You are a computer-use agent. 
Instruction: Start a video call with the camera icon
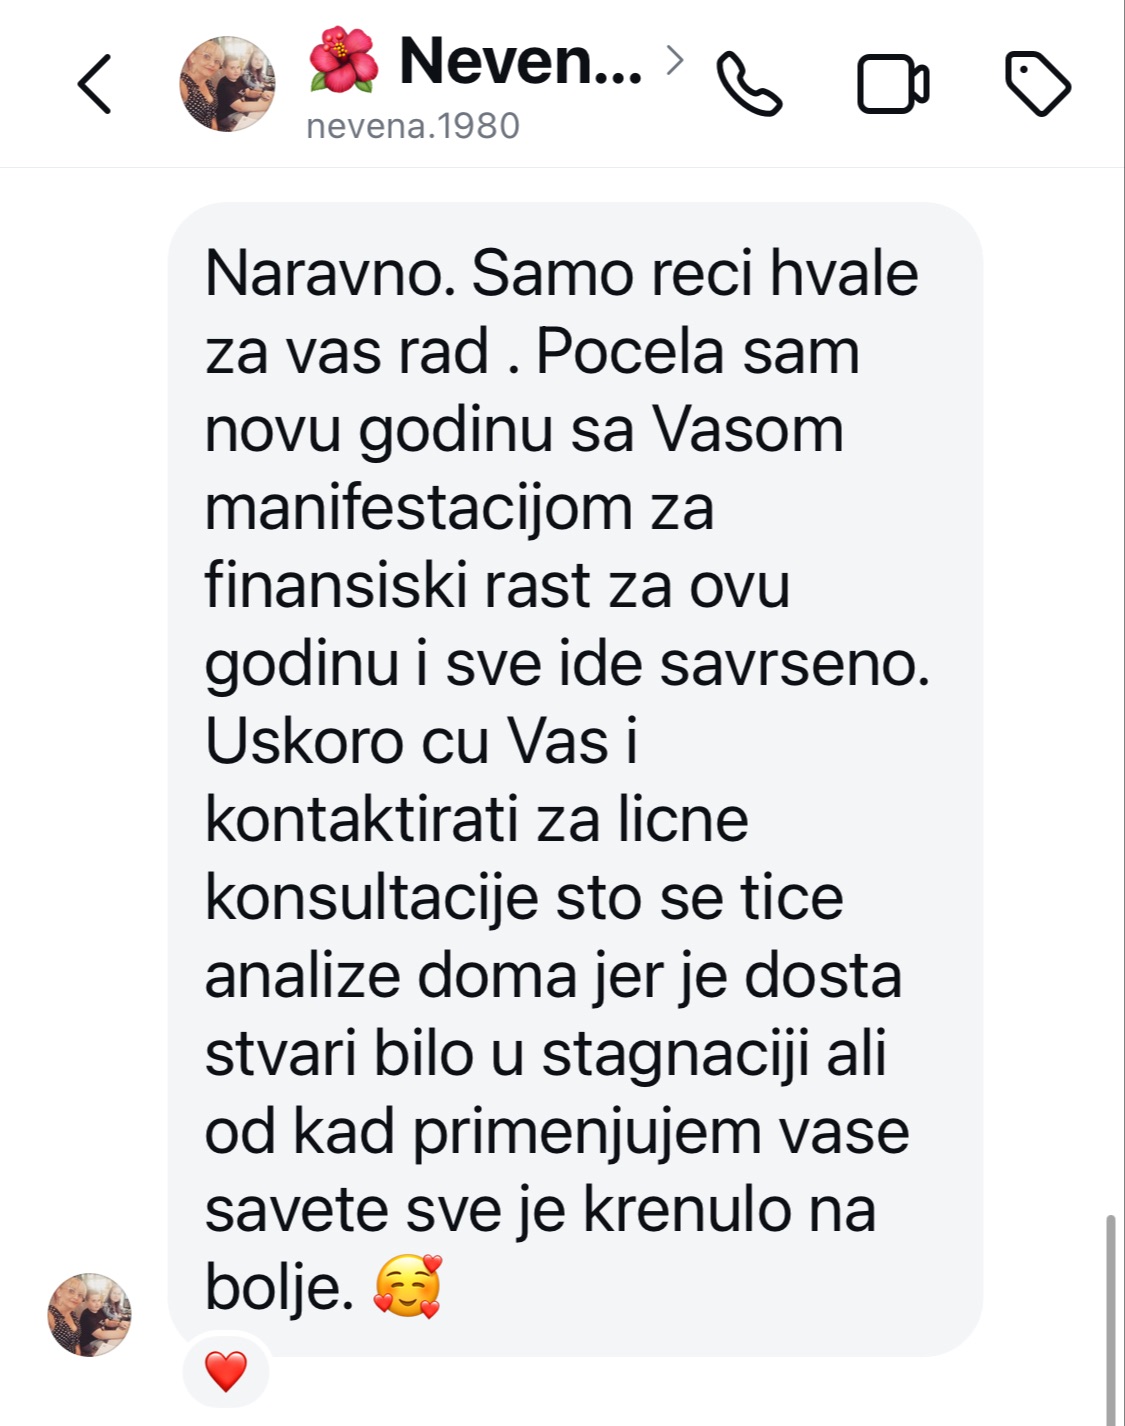click(893, 84)
